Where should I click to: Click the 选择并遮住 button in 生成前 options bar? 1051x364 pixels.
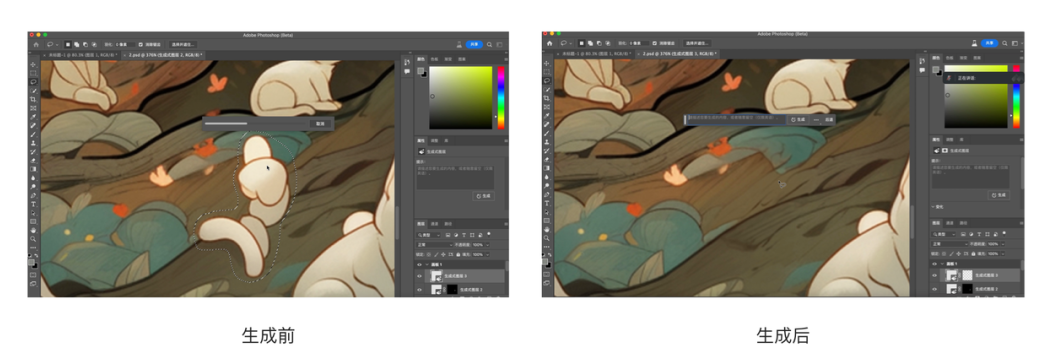(184, 44)
